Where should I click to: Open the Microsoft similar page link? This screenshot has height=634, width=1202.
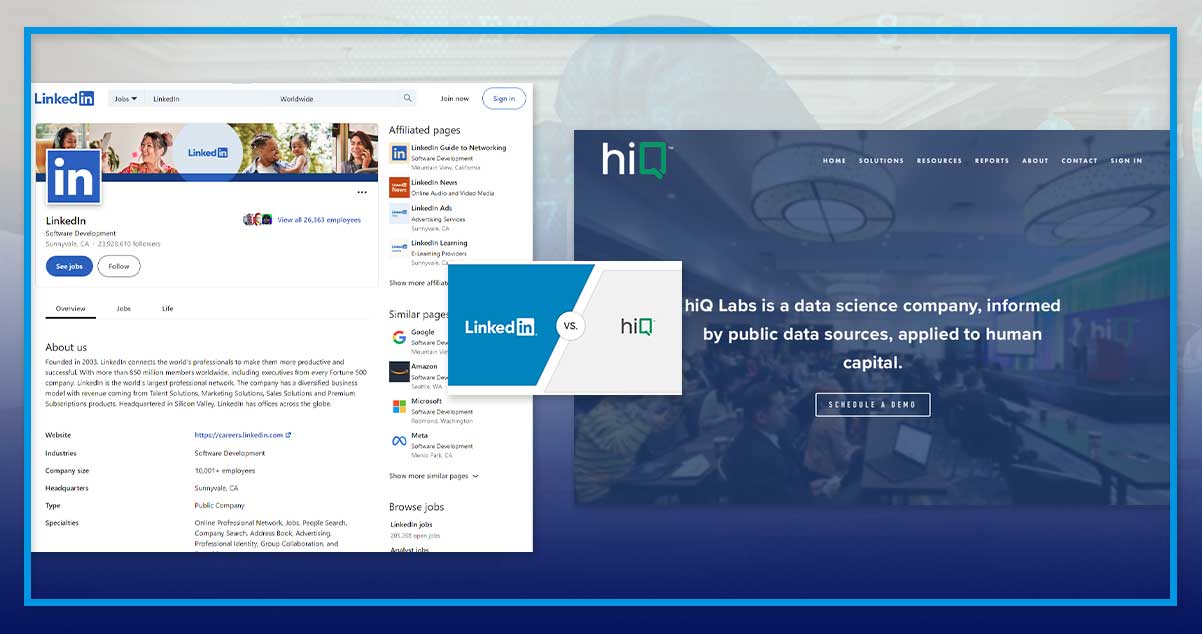pyautogui.click(x=426, y=401)
